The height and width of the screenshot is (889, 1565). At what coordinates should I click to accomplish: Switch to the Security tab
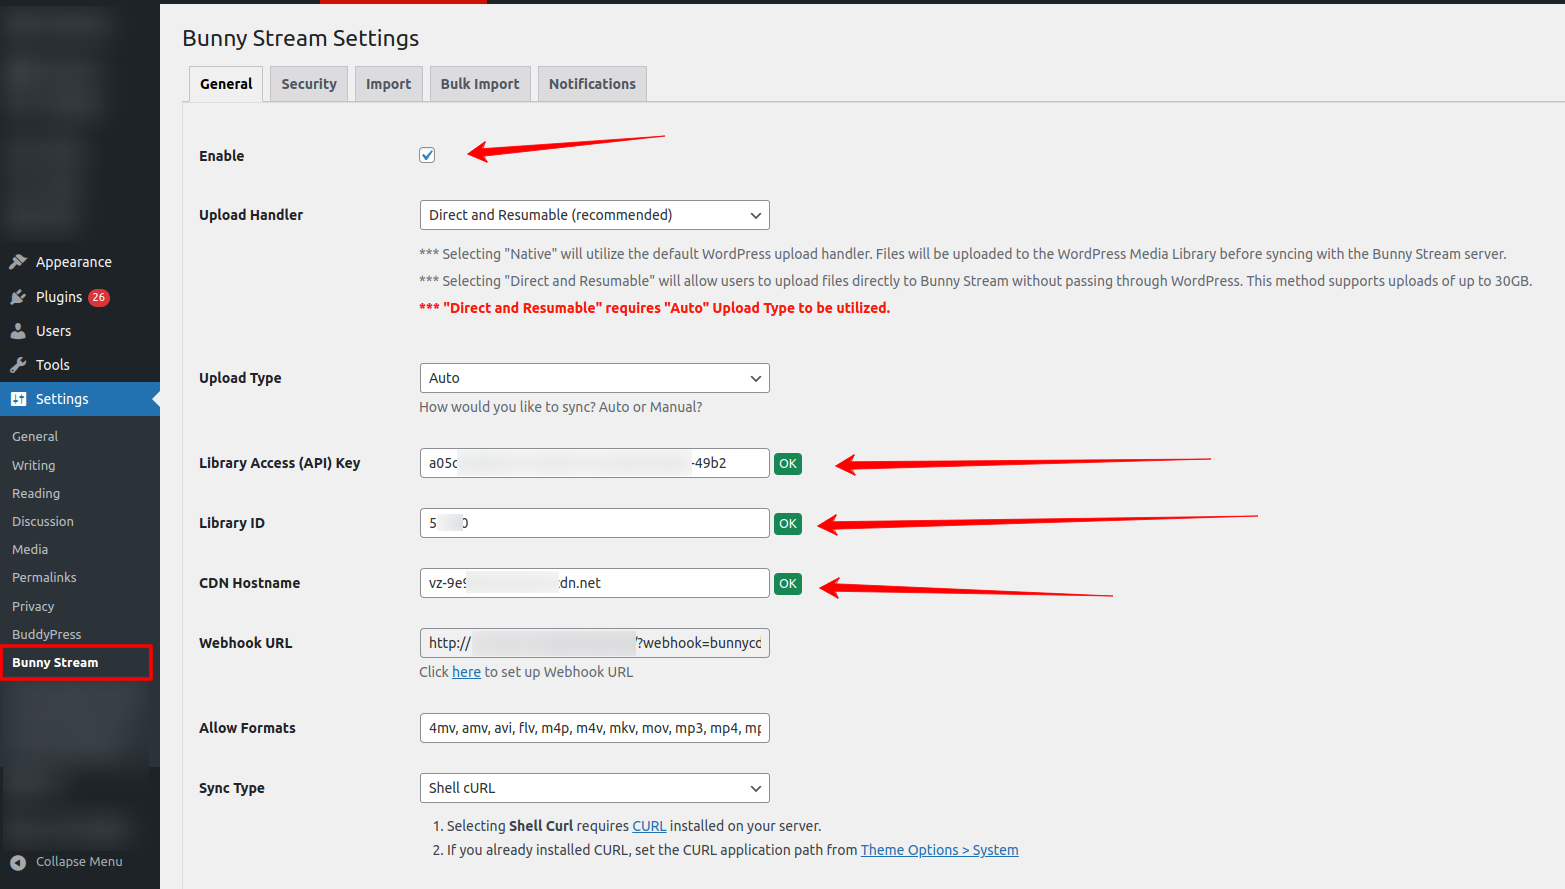[x=309, y=84]
